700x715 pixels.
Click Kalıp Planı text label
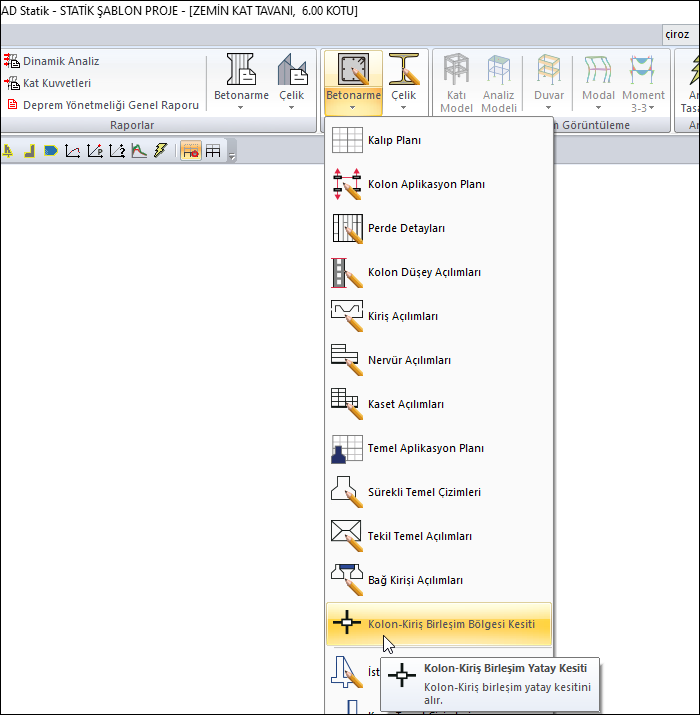click(394, 140)
